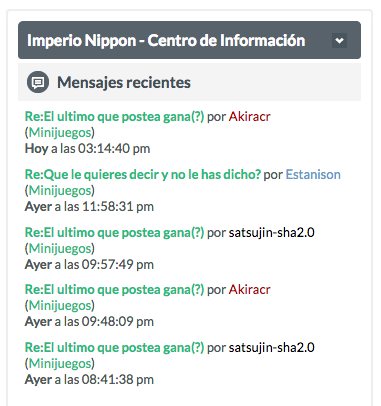Open Re:Que le quieres decir y no le has dicho?

pos(143,174)
